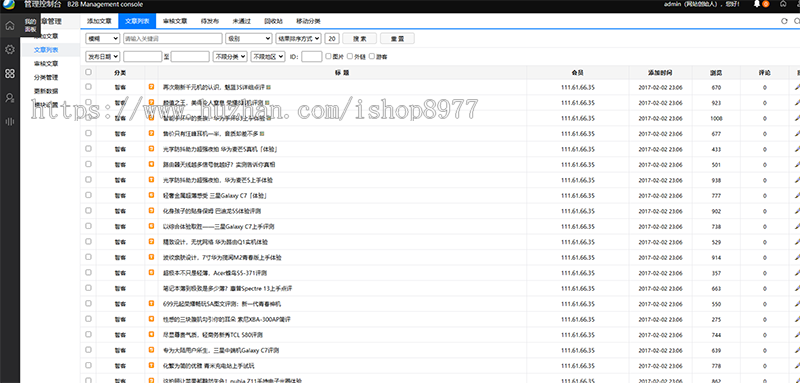This screenshot has height=383, width=800.
Task: Open 分类管理 in the left menu
Action: (46, 78)
